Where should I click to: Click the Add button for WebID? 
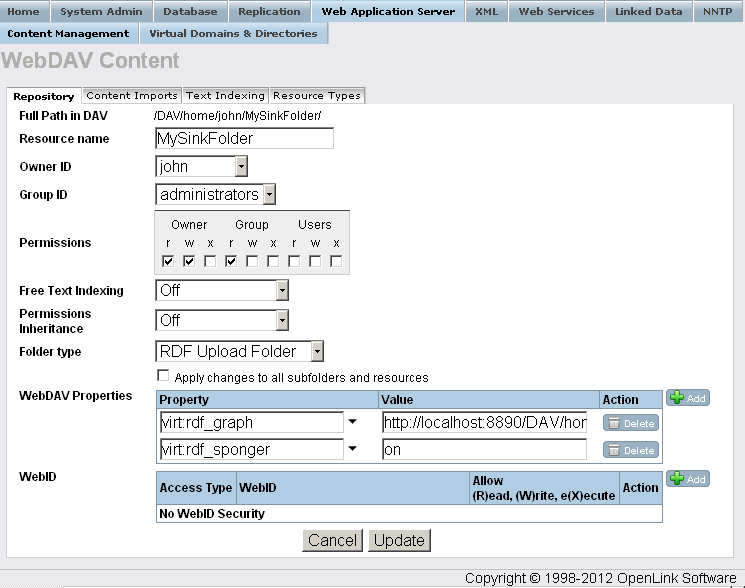pos(687,479)
